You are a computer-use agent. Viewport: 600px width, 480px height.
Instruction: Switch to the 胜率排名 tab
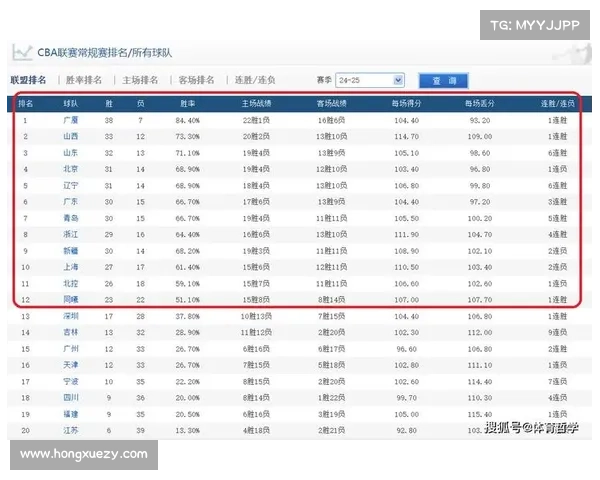84,80
